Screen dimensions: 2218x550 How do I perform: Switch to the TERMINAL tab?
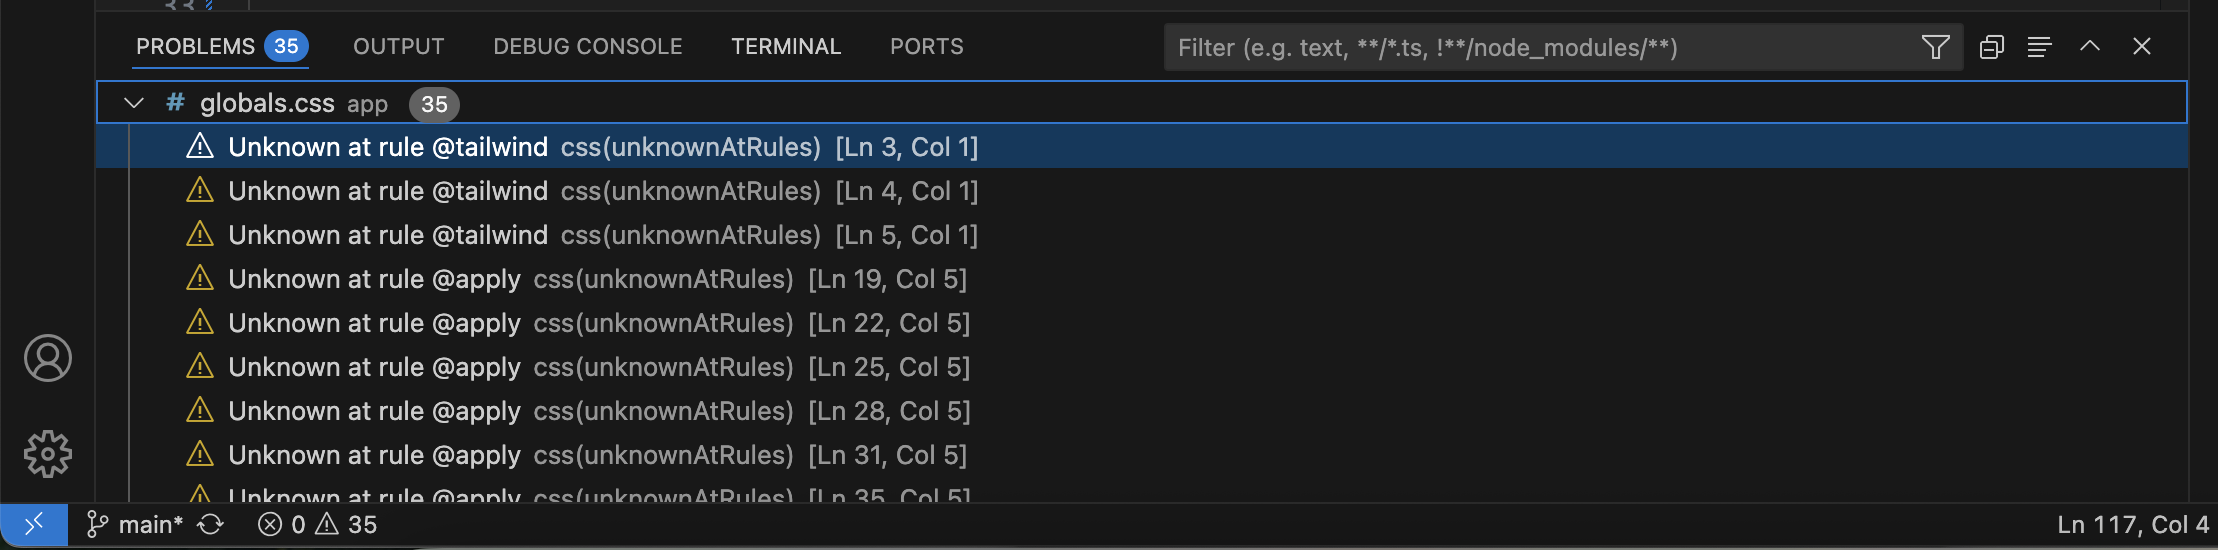(786, 47)
